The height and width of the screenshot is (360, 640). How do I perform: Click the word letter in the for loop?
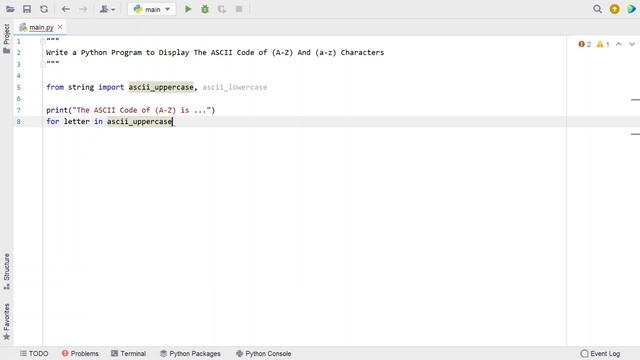point(76,121)
